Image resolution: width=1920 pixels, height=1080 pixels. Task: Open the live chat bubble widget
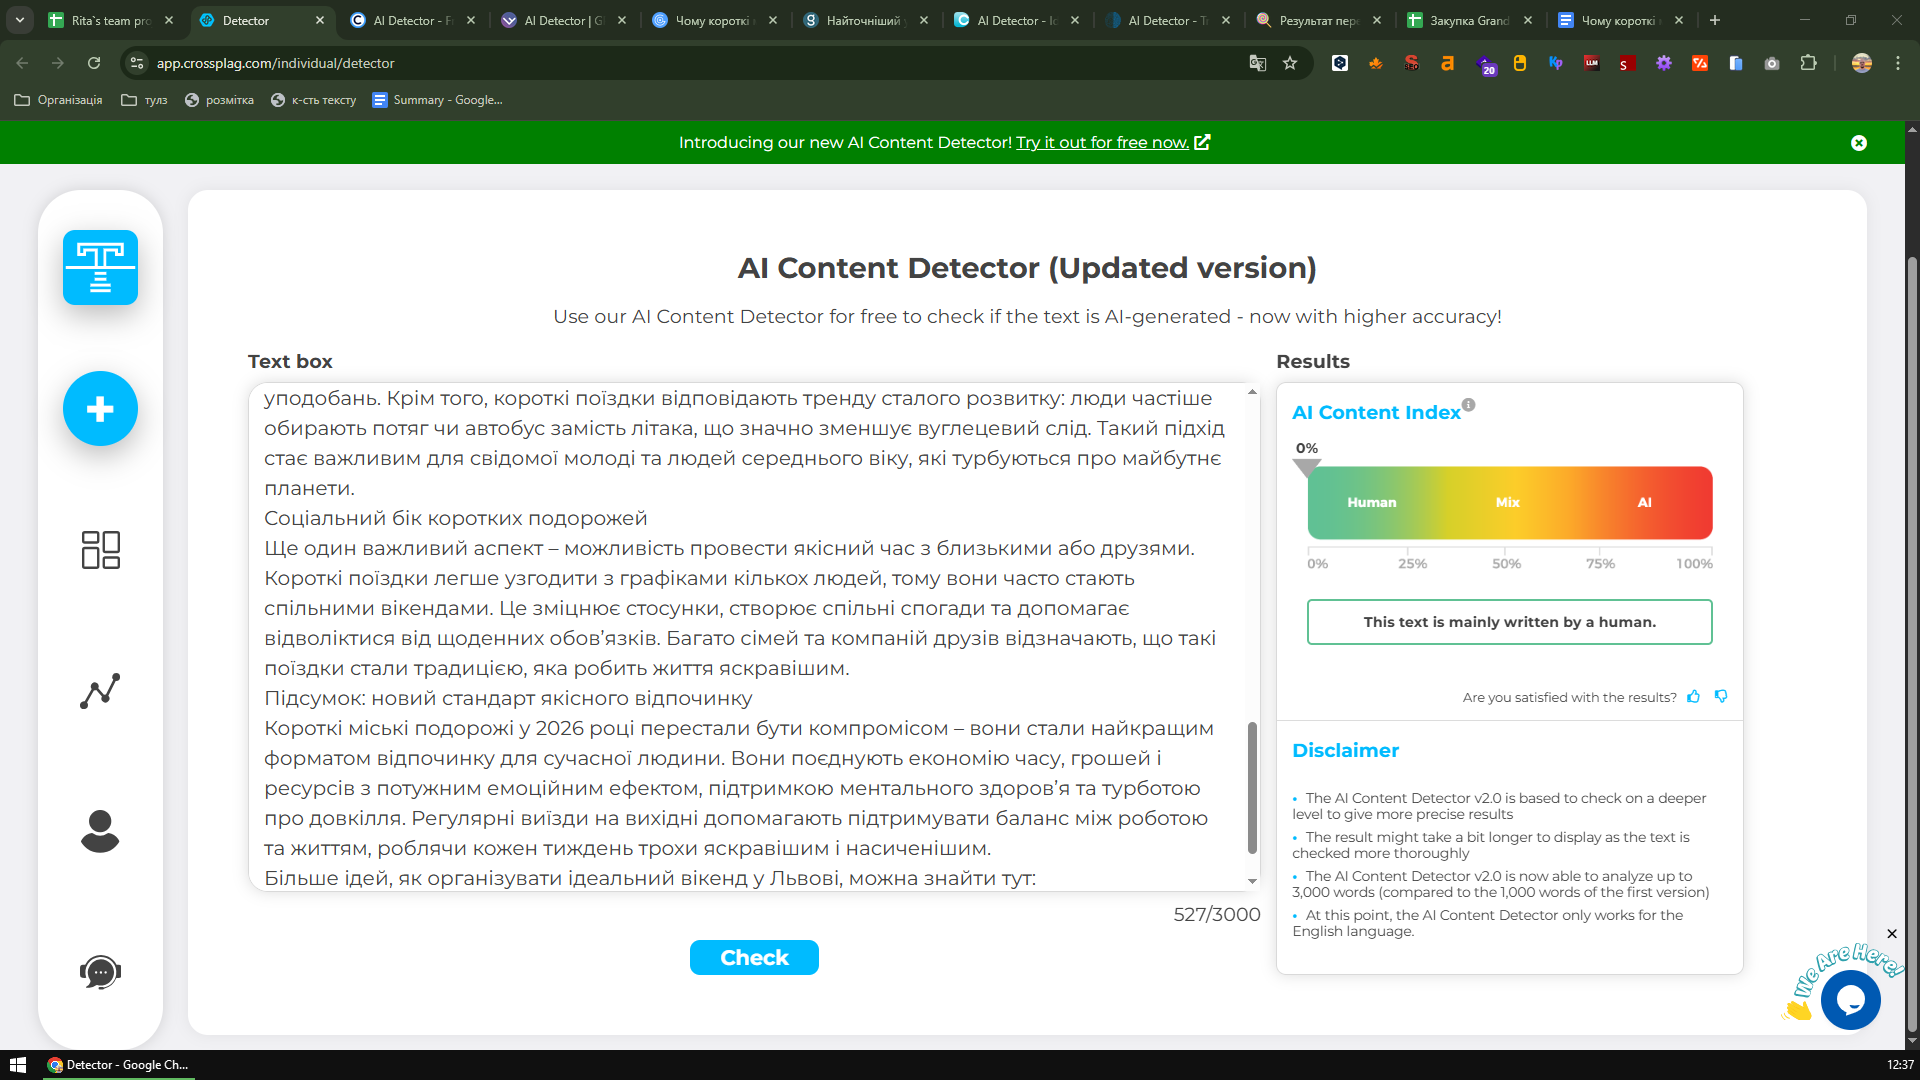click(x=1850, y=1000)
